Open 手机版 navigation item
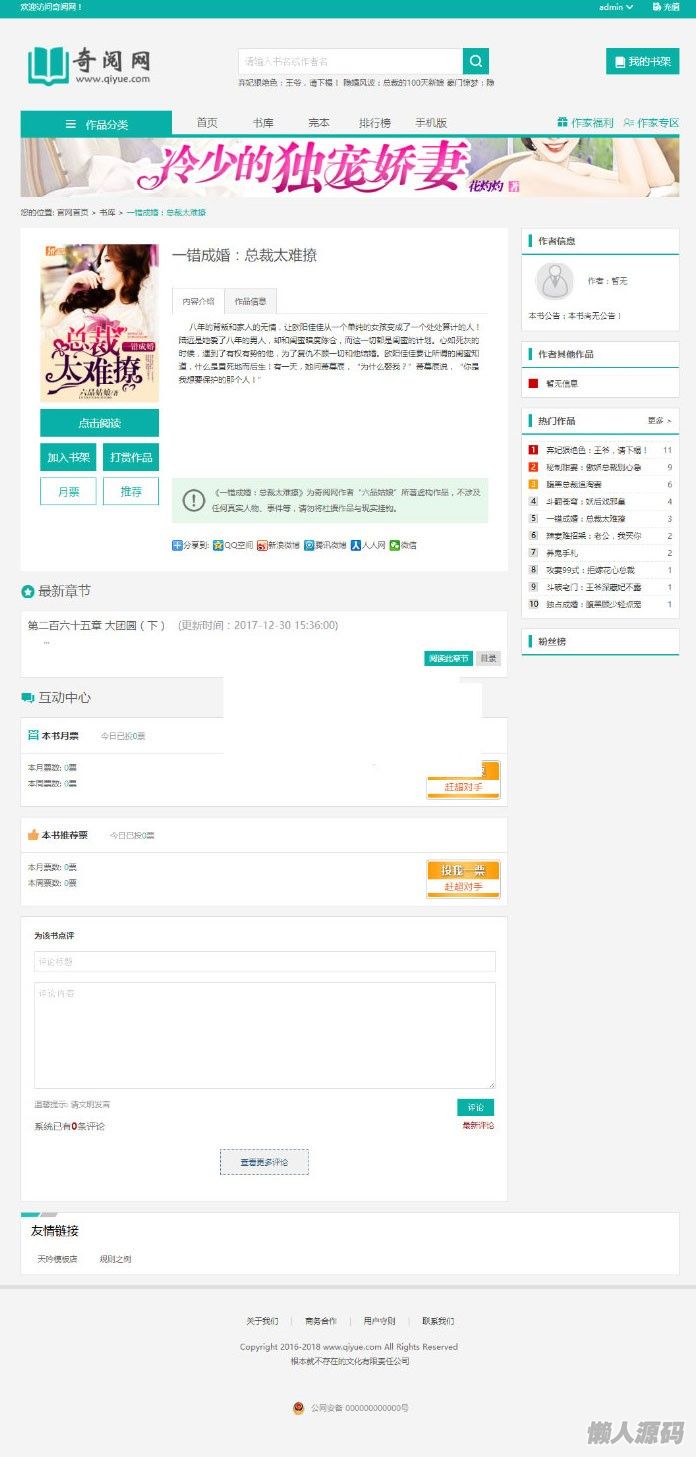Image resolution: width=696 pixels, height=1457 pixels. coord(431,123)
